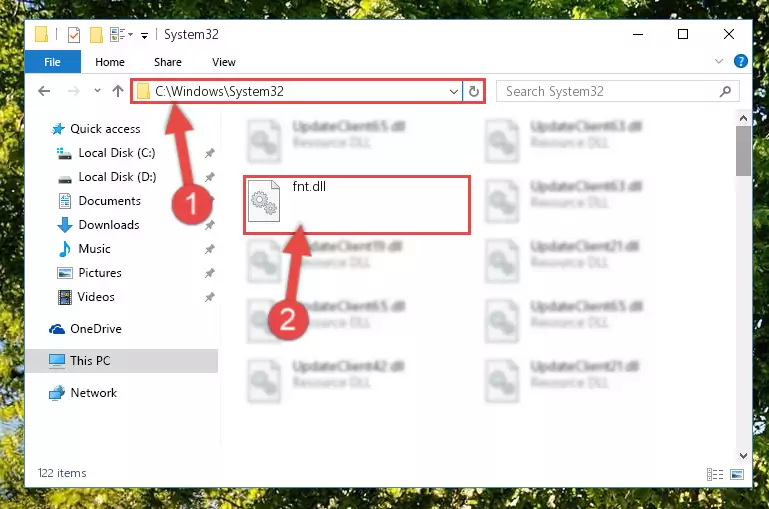Click pin icon beside Music
The height and width of the screenshot is (509, 769).
[x=209, y=249]
